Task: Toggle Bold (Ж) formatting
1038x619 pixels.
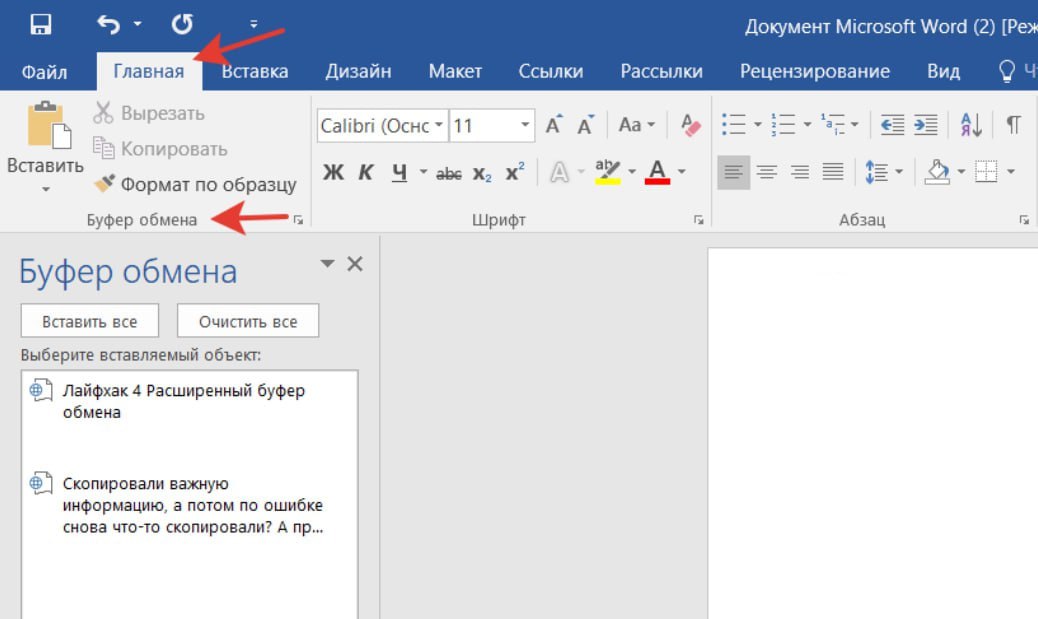Action: [333, 173]
